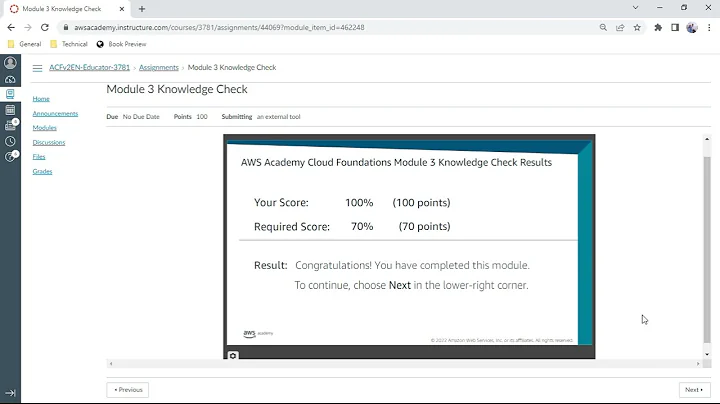Open the Announcements link
Viewport: 720px width, 404px height.
[55, 113]
